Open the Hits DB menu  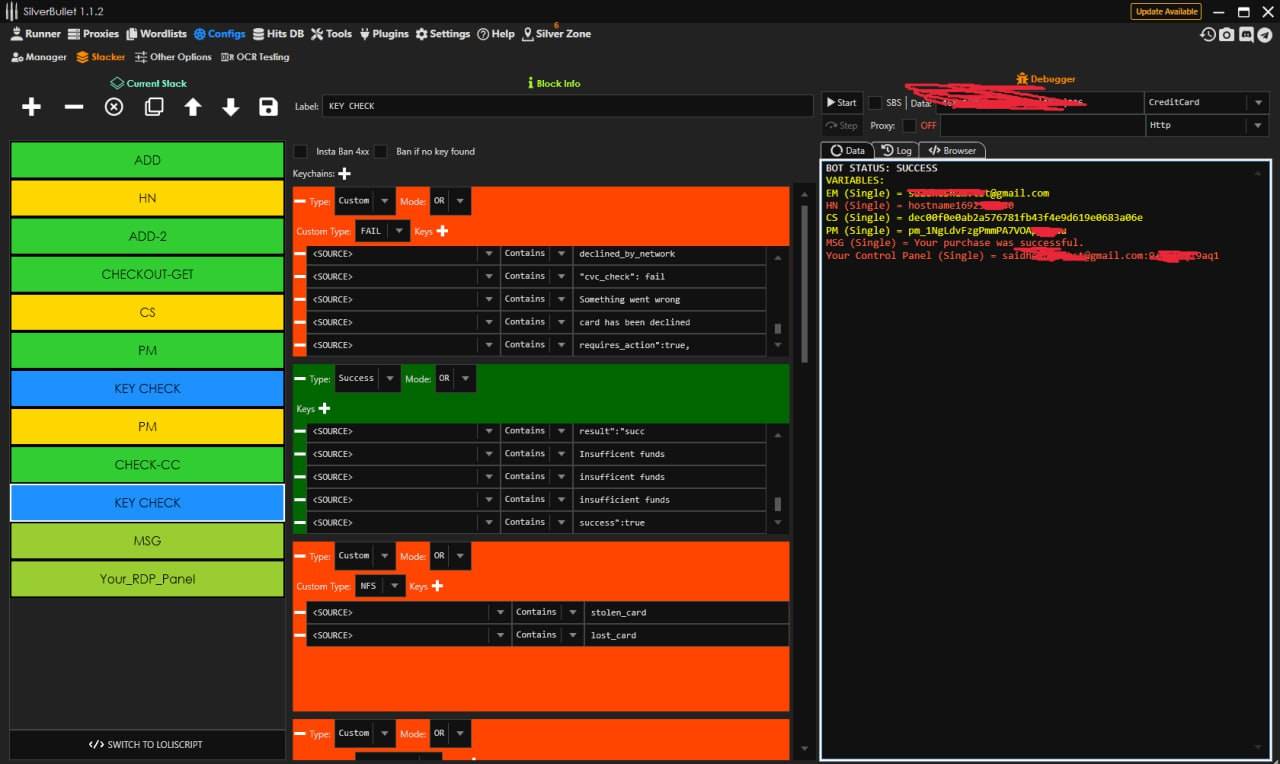coord(278,34)
